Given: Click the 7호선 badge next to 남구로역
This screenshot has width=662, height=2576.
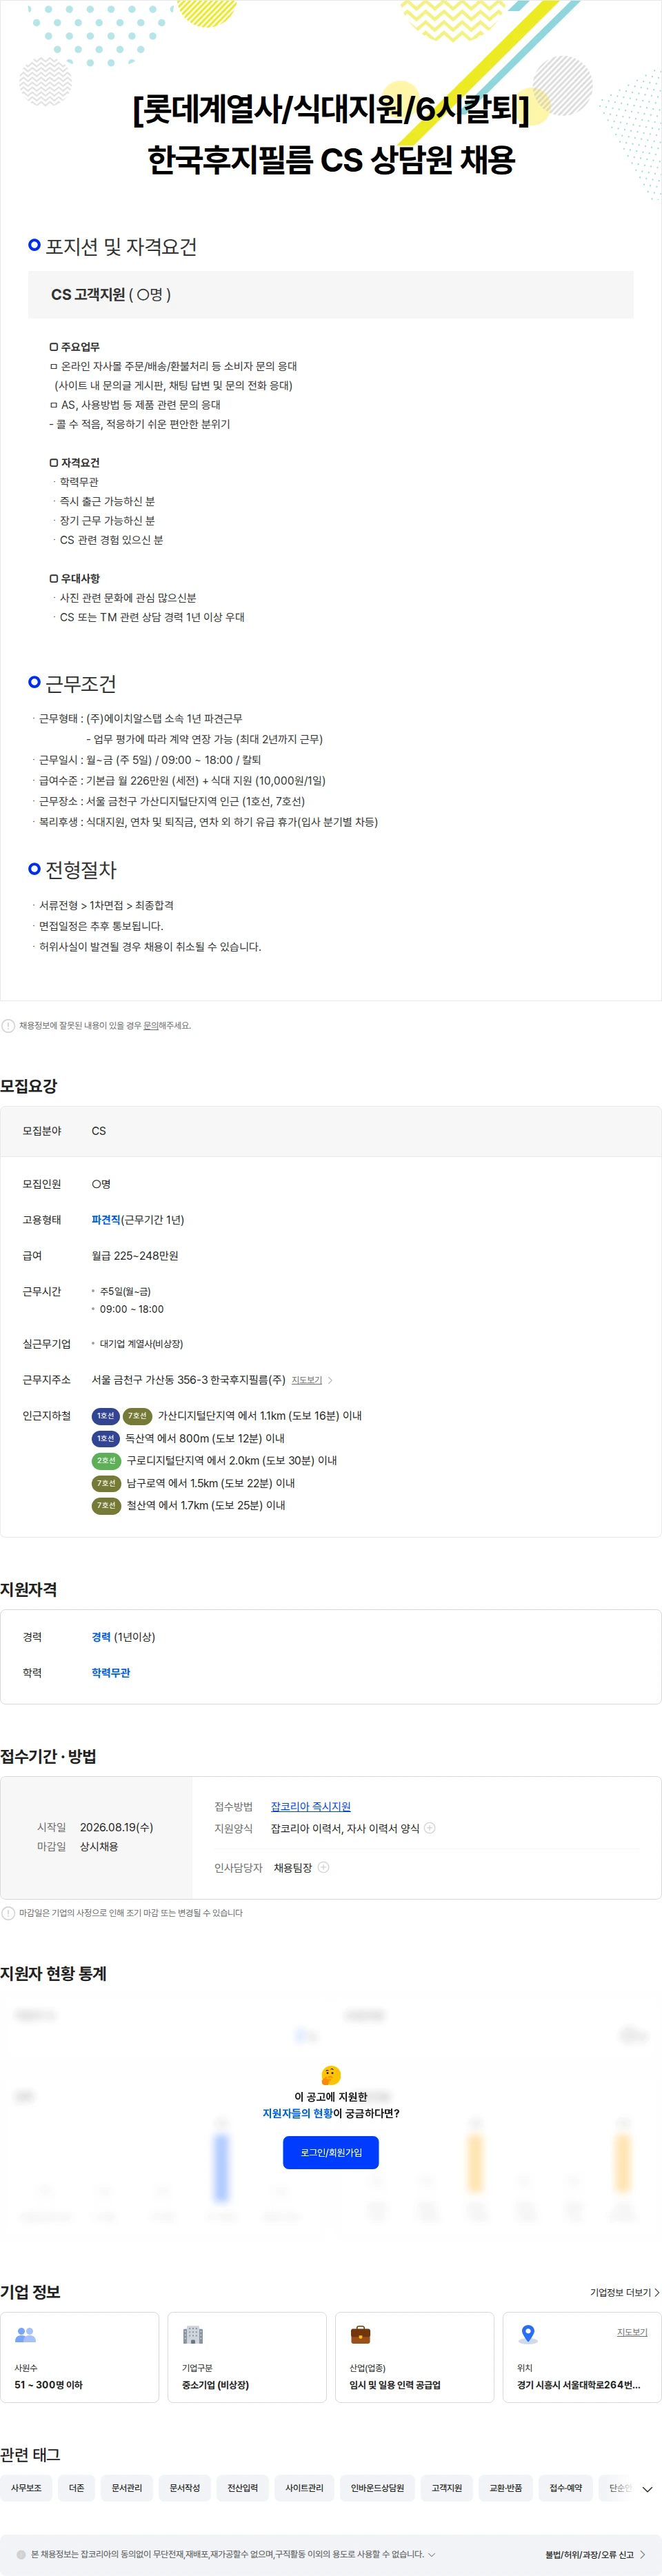Looking at the screenshot, I should (106, 1483).
